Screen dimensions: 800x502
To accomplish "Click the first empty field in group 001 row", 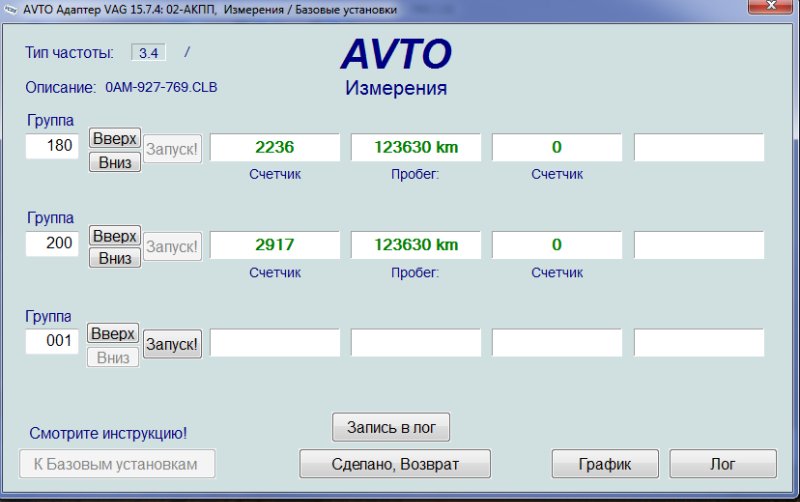I will coord(275,343).
